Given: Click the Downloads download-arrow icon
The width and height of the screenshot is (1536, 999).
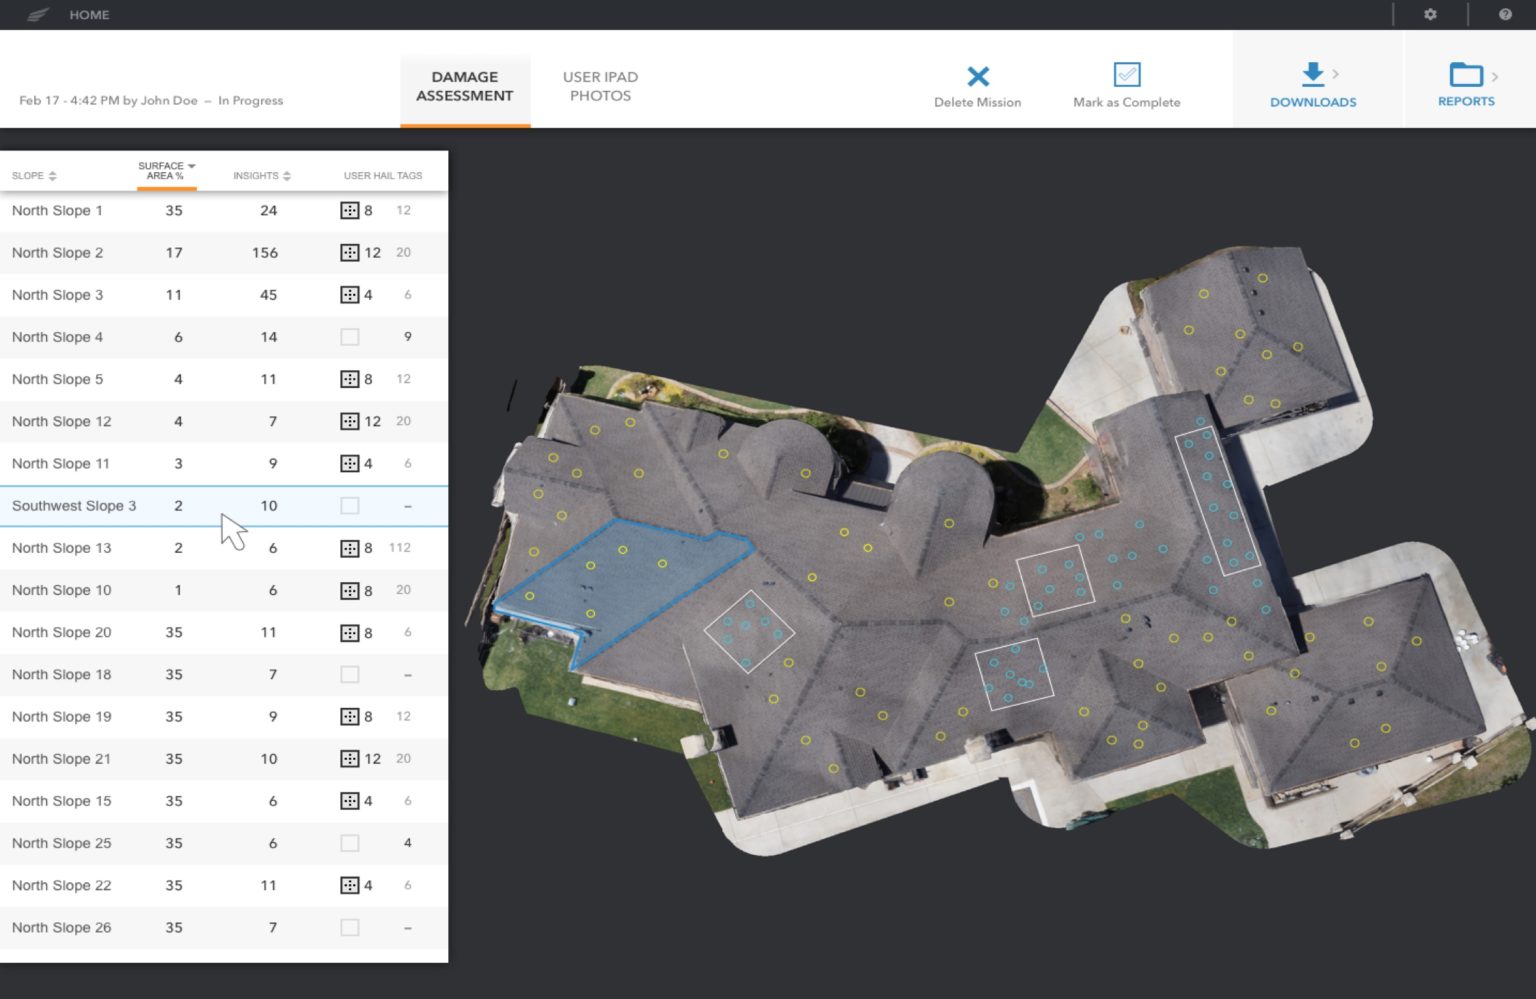Looking at the screenshot, I should point(1311,73).
